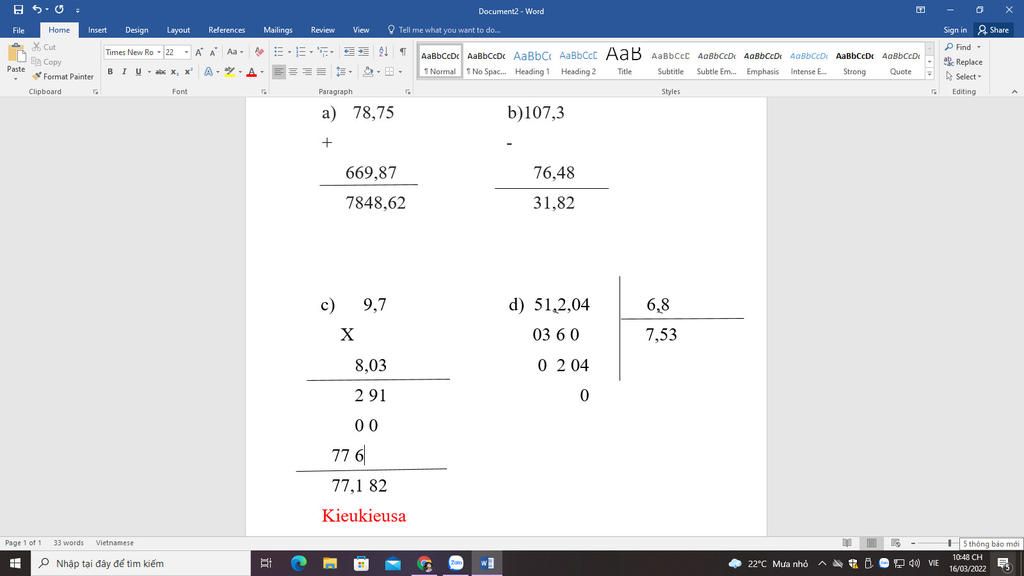Undo the last action
Screen dimensions: 1024x576
pos(37,10)
